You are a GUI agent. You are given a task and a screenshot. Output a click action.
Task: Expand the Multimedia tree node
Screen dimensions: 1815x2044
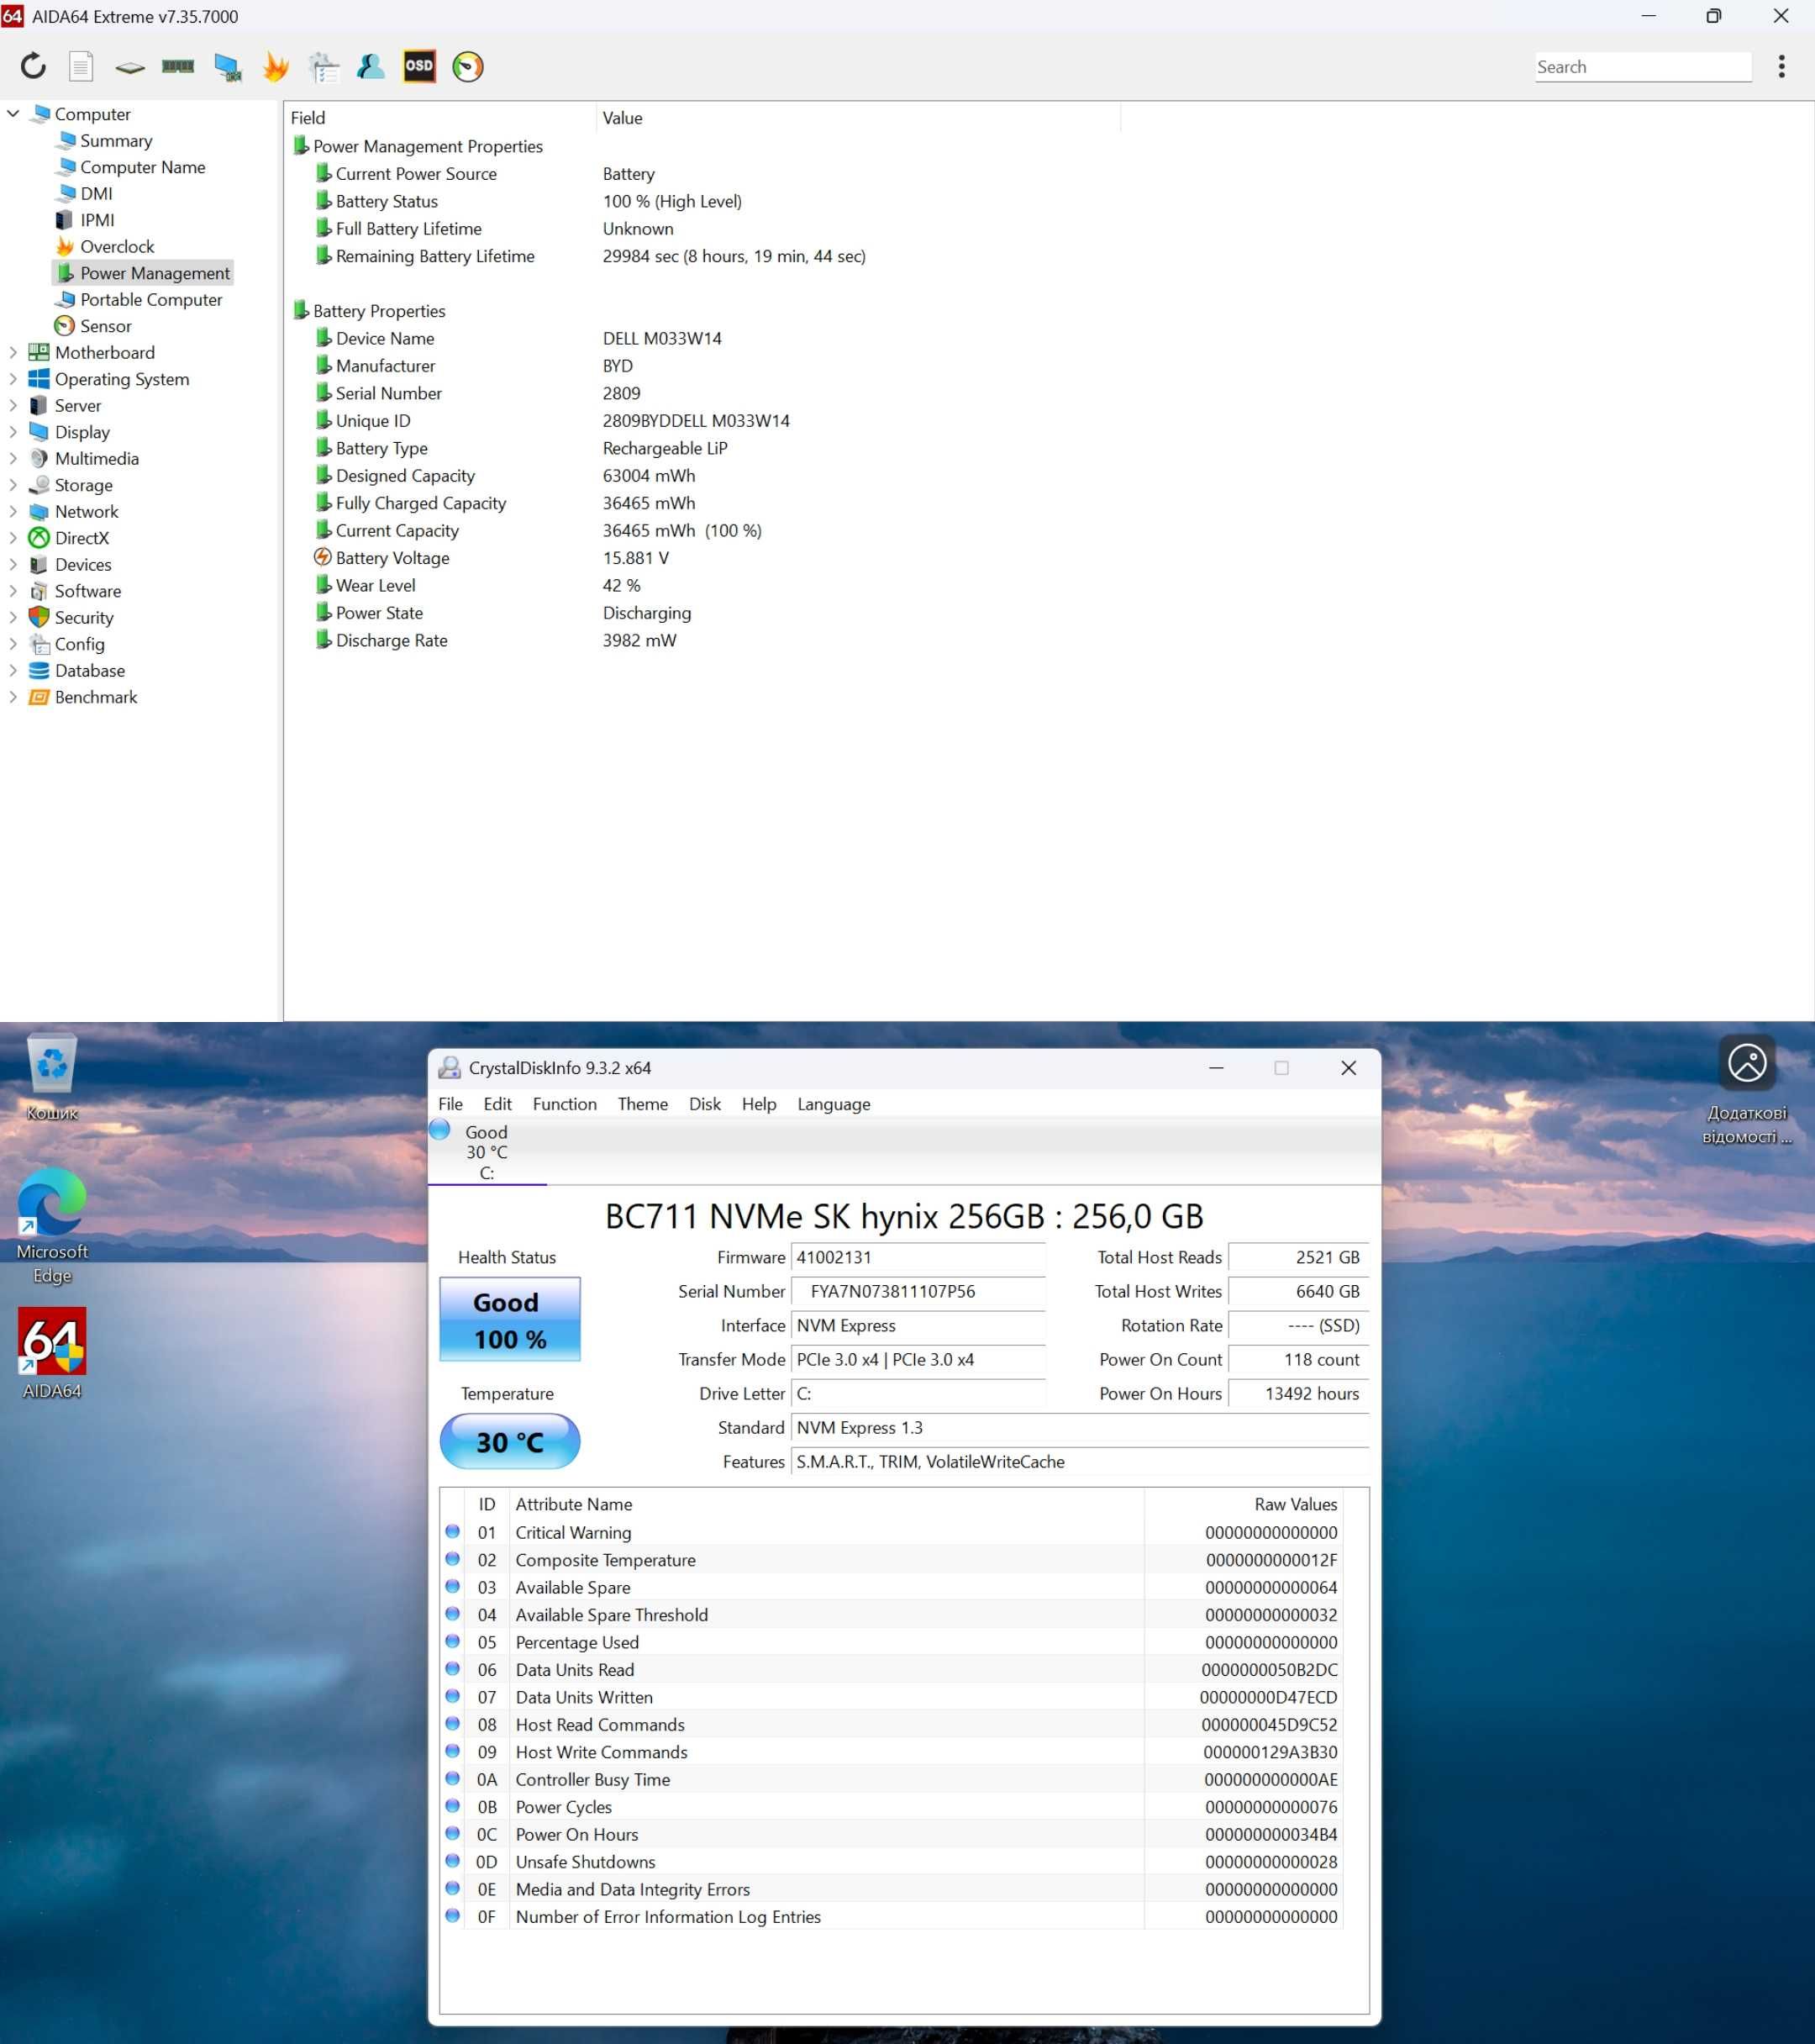pos(13,458)
